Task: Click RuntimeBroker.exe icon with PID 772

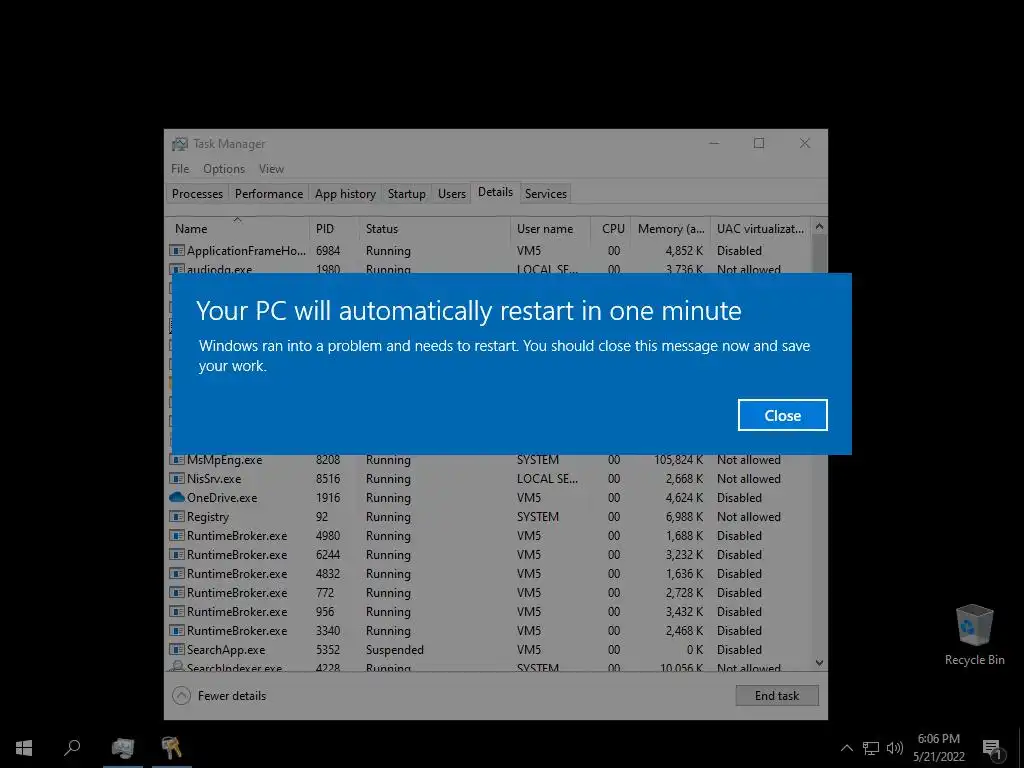Action: [177, 593]
